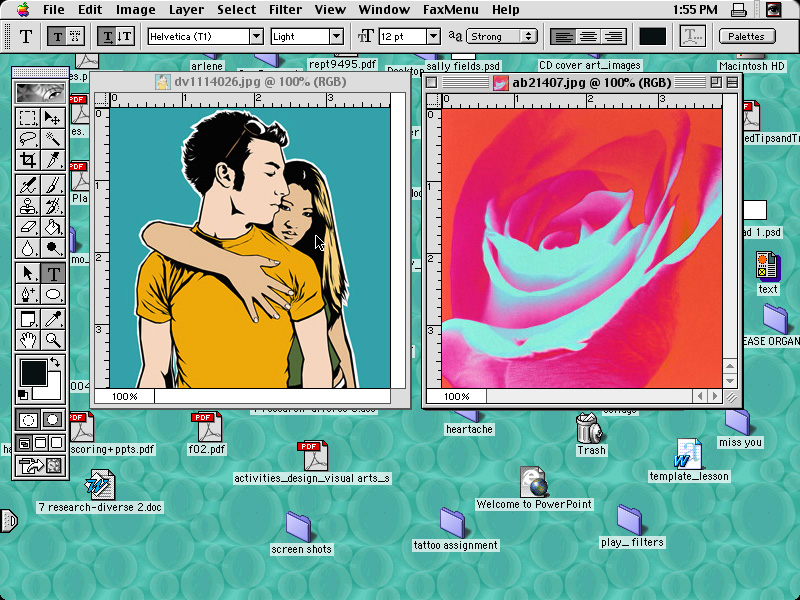
Task: Click the Palettes button
Action: pos(747,36)
